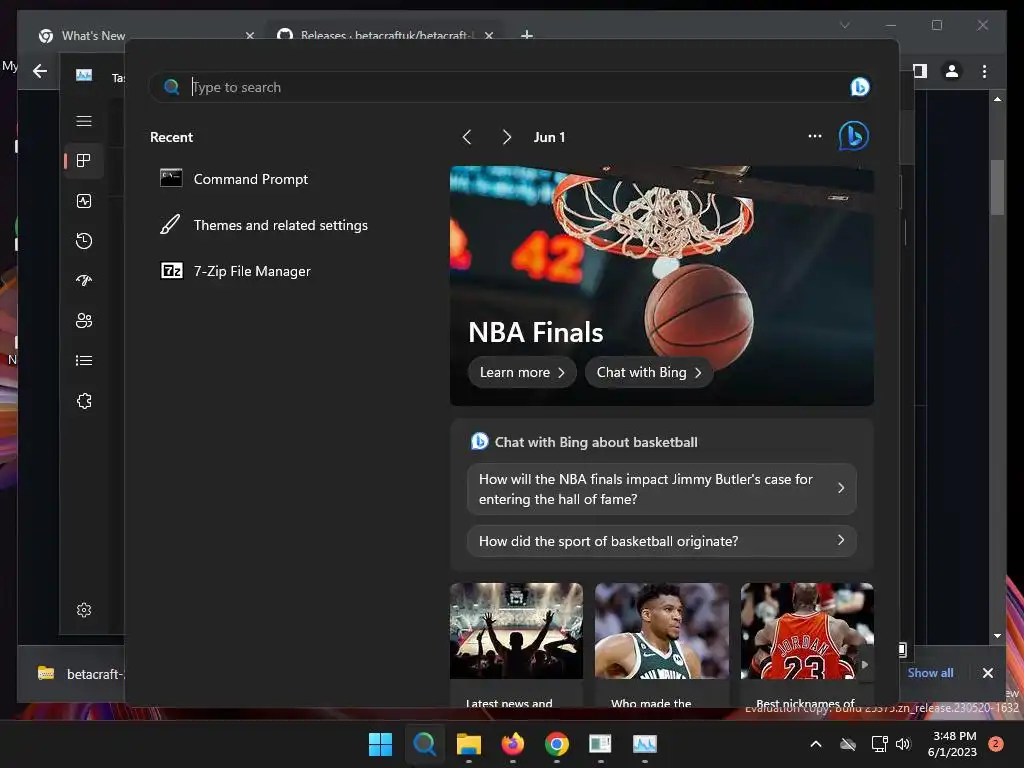
Task: Click Jun 1 date label
Action: [x=549, y=137]
